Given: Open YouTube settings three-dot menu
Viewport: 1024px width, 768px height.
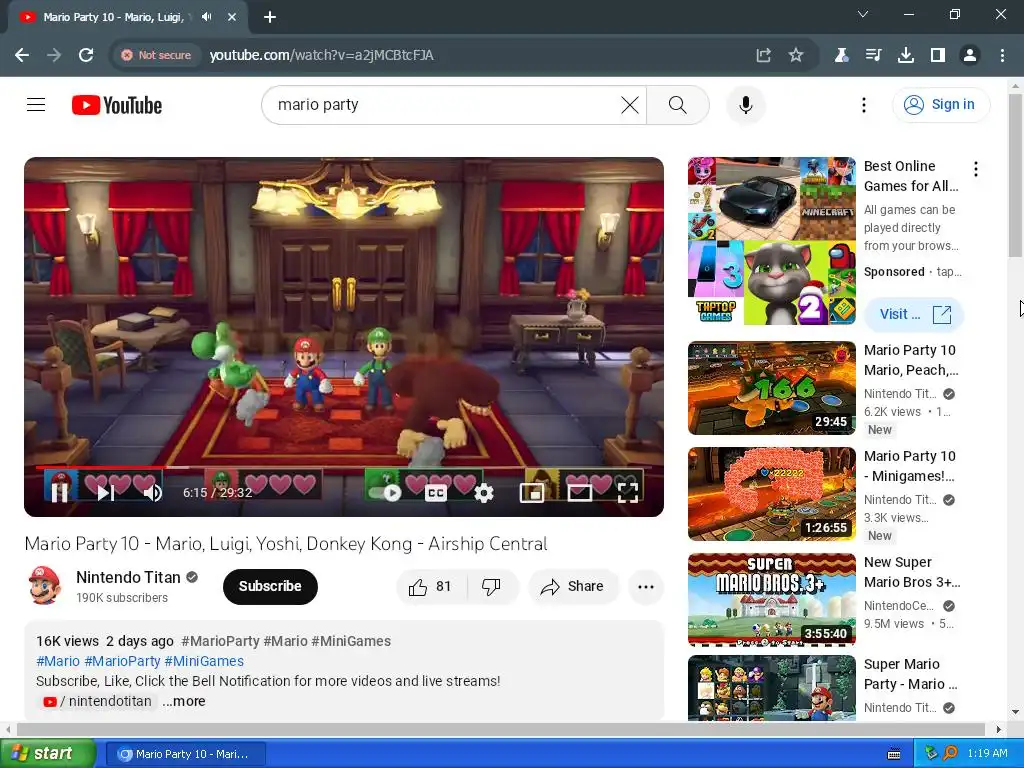Looking at the screenshot, I should click(x=863, y=104).
